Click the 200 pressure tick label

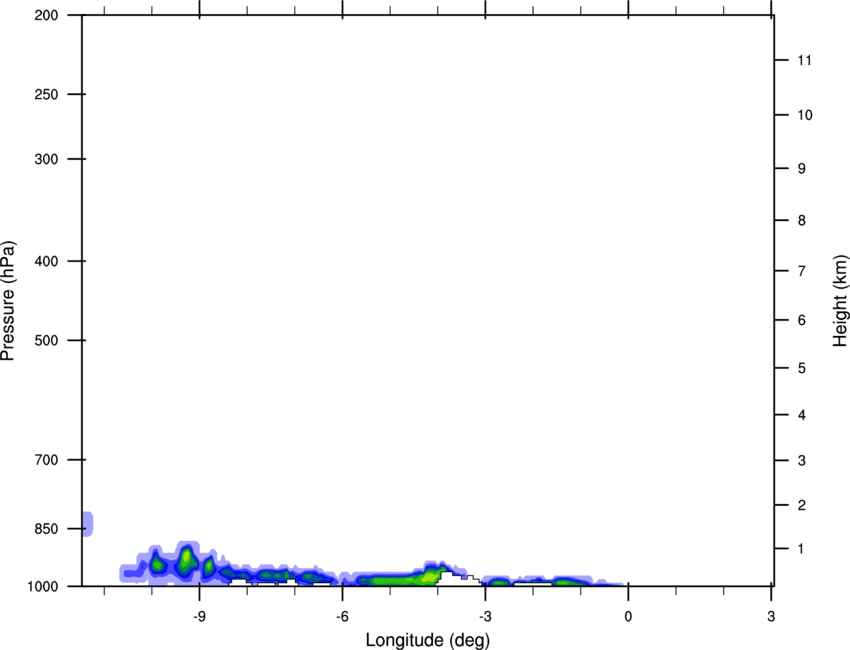46,15
